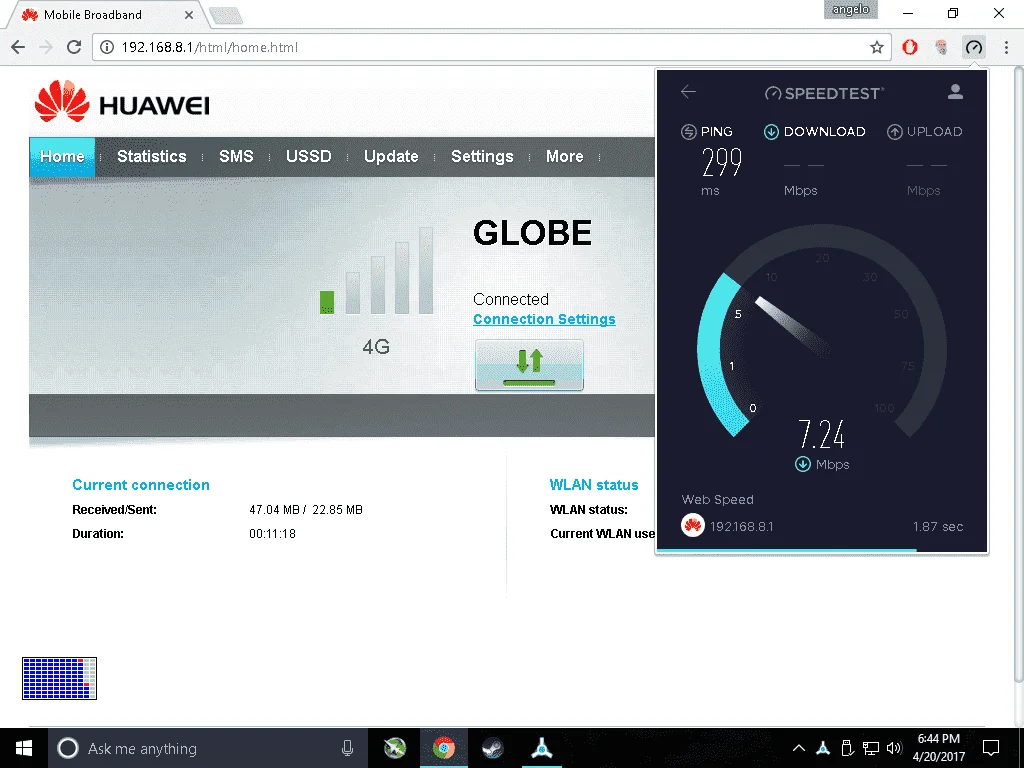Open Chrome three-dot menu

(1006, 47)
